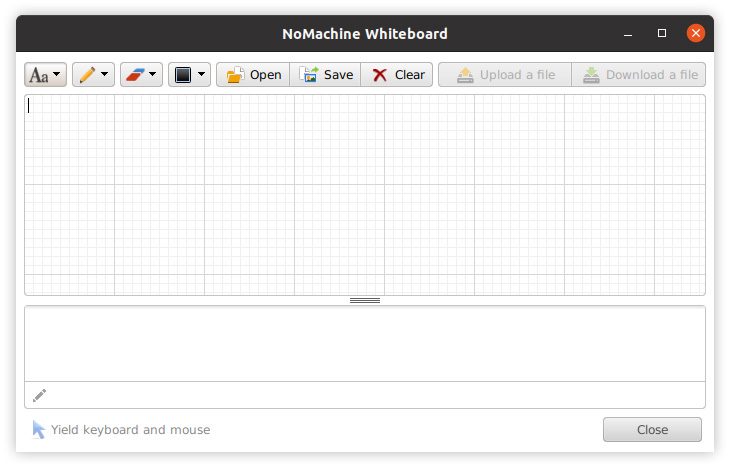Expand the eraser size dropdown arrow

click(x=153, y=75)
